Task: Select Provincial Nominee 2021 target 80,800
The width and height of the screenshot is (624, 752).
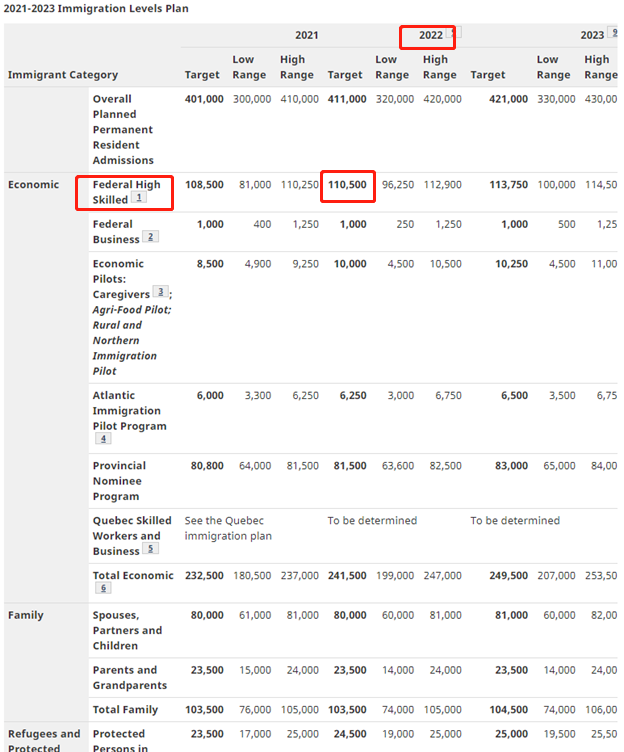Action: 207,466
